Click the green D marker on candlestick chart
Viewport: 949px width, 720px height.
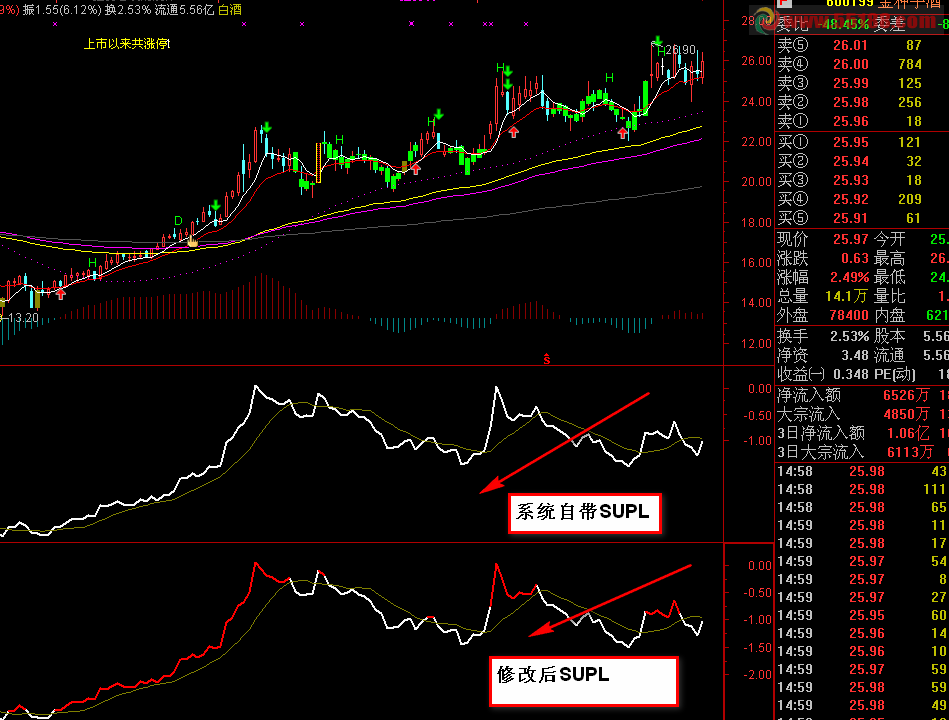179,221
